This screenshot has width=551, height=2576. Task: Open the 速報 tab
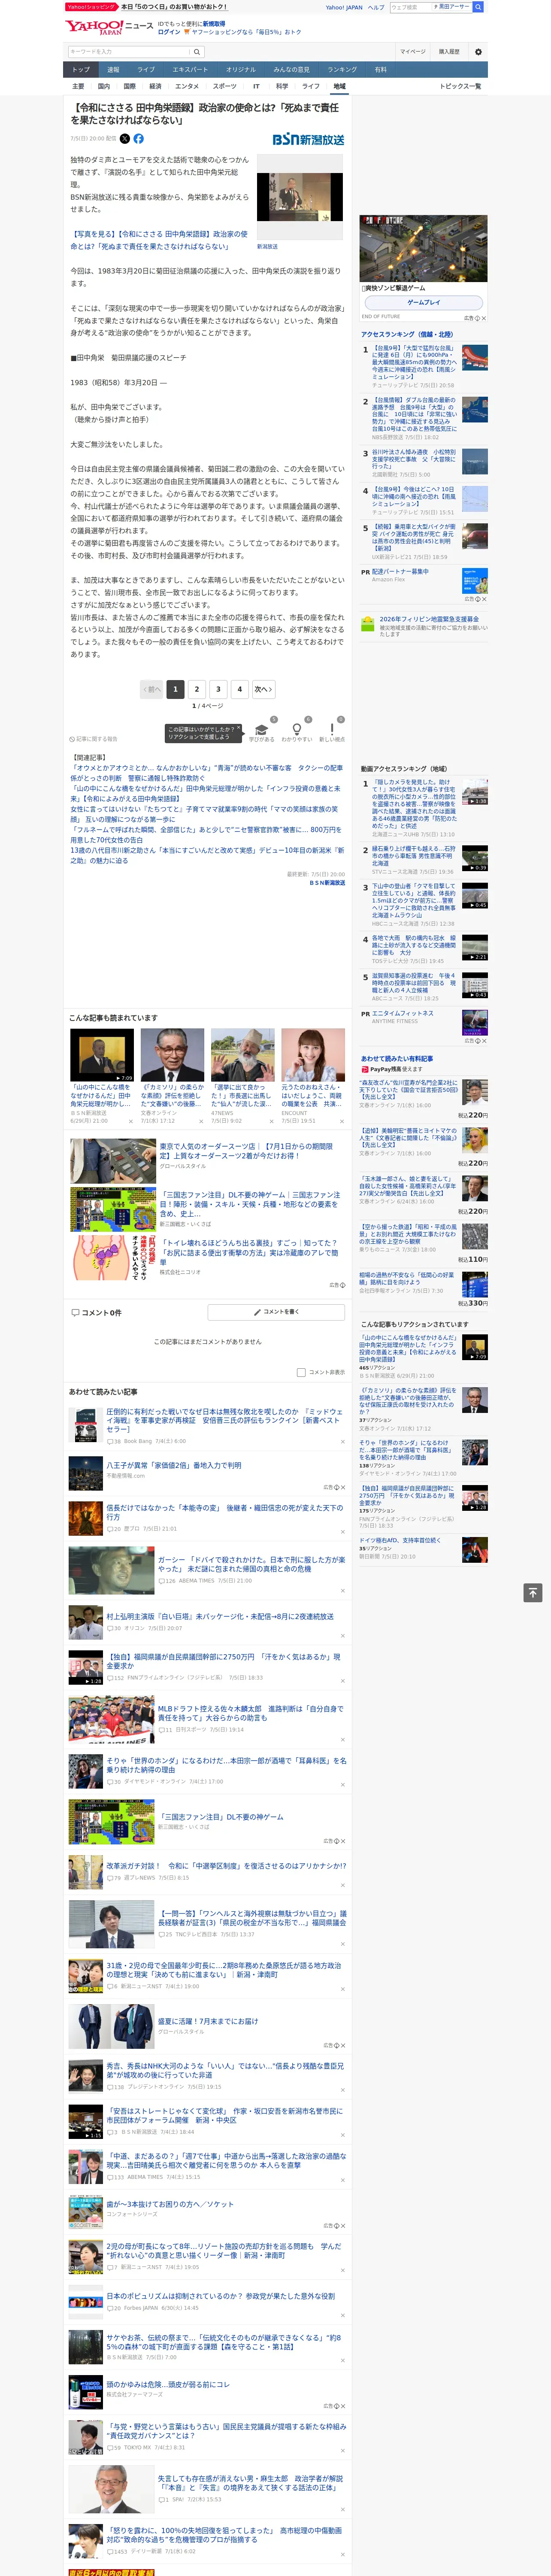(113, 70)
